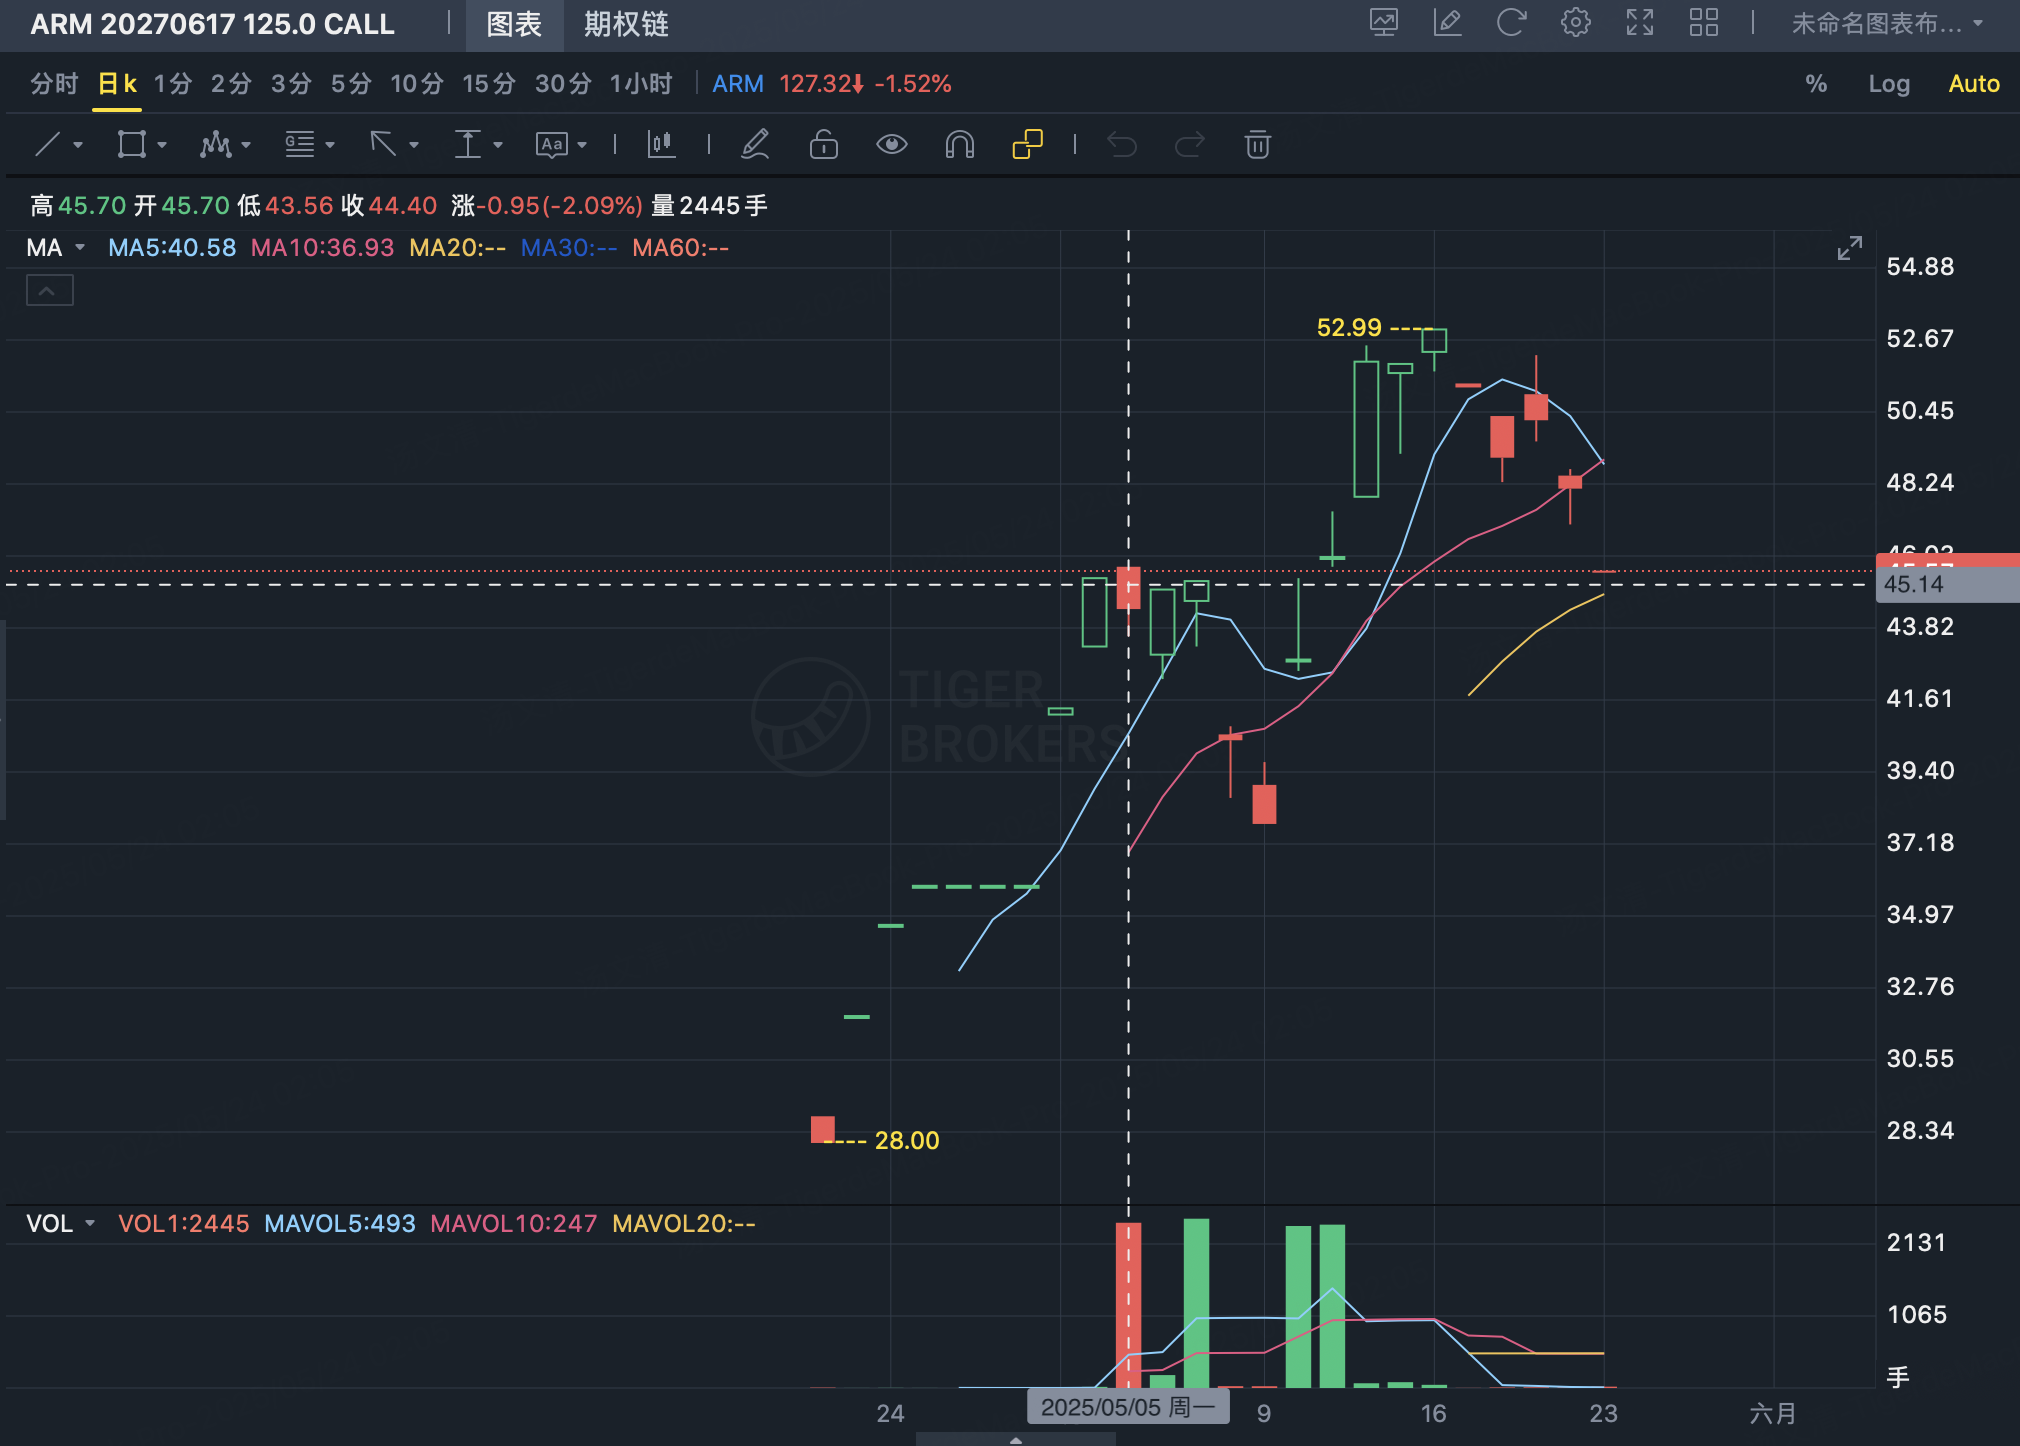The width and height of the screenshot is (2020, 1446).
Task: Open text tool dropdown arrow
Action: click(x=582, y=146)
